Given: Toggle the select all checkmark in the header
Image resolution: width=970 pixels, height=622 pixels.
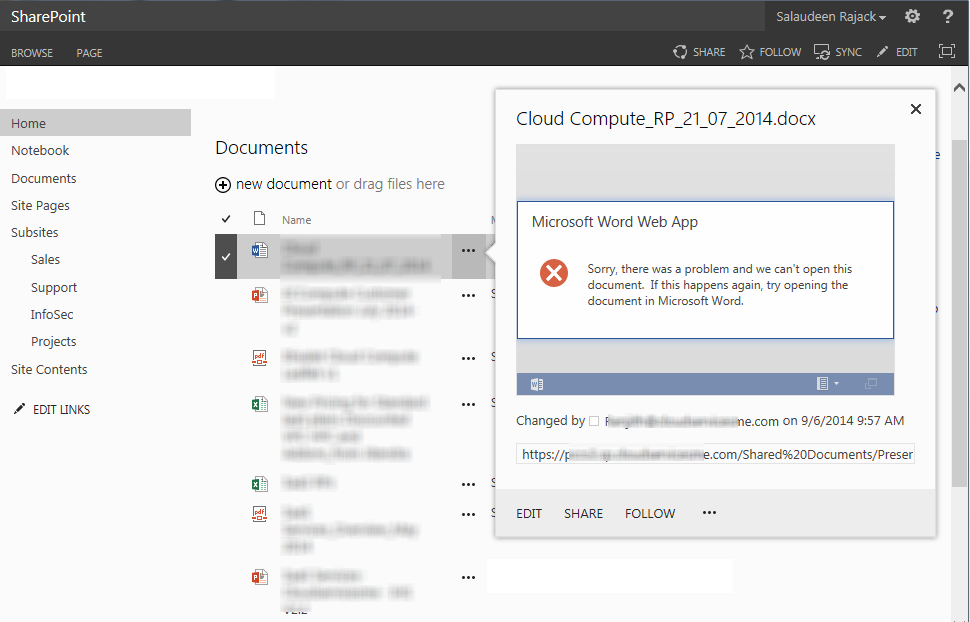Looking at the screenshot, I should [226, 218].
